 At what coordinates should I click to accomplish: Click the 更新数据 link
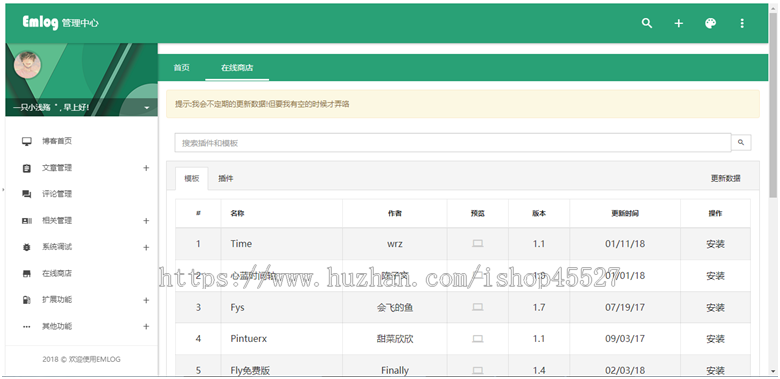pos(725,179)
